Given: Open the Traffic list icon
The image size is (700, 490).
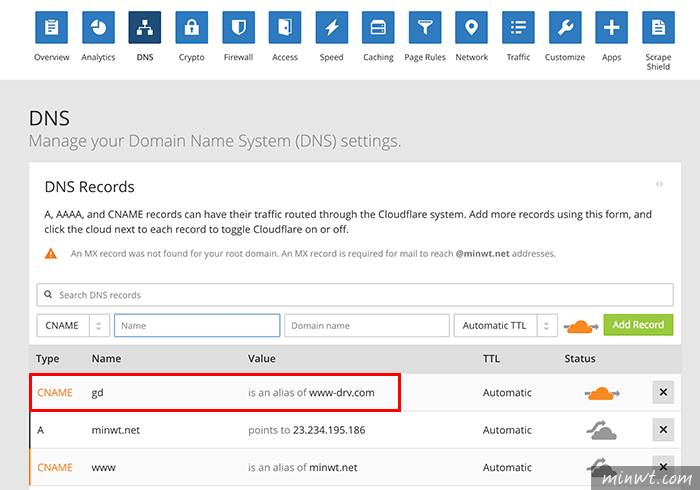Looking at the screenshot, I should 518,28.
